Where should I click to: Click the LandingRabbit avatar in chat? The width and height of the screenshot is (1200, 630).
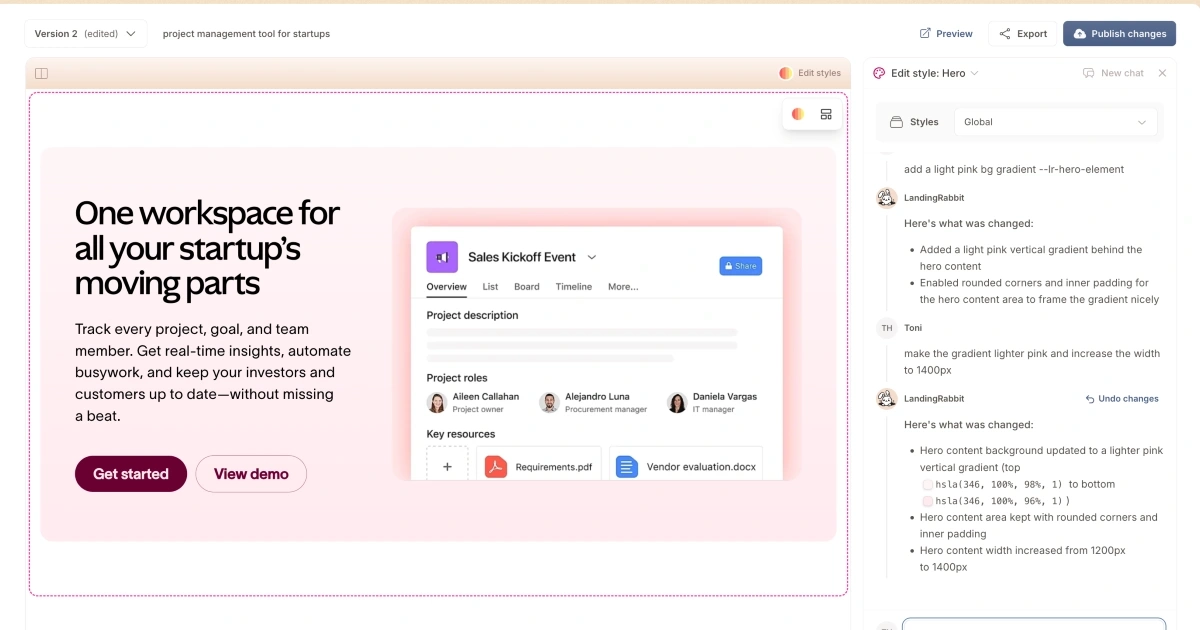coord(886,198)
